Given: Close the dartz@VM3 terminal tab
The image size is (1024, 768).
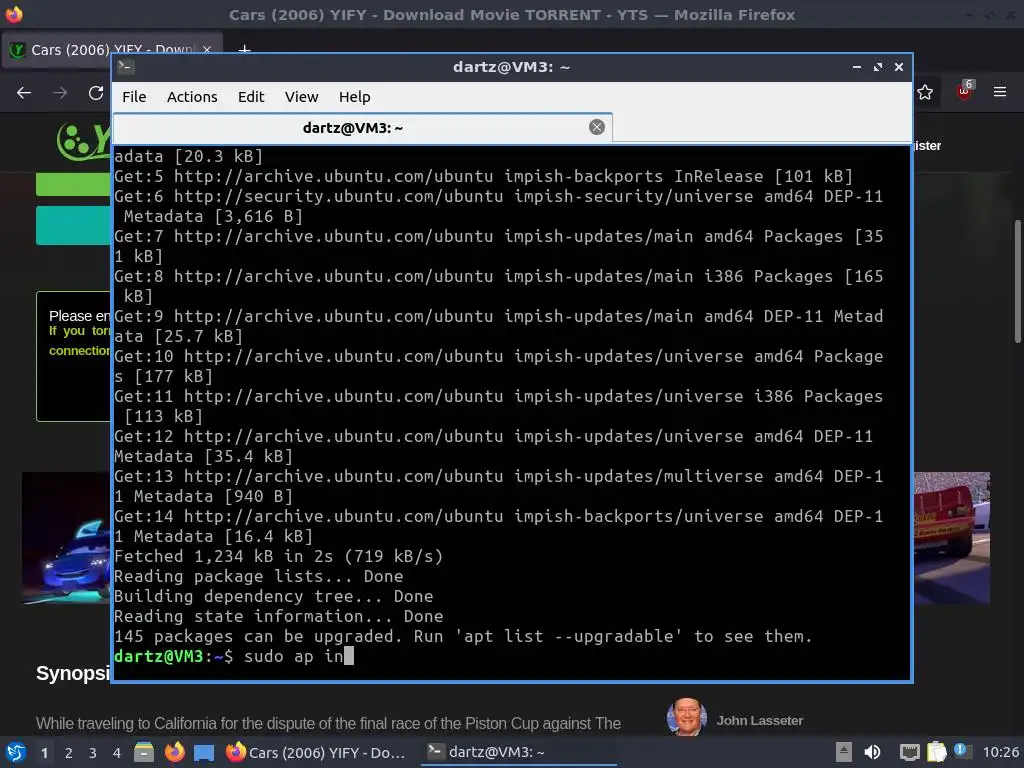Looking at the screenshot, I should (x=596, y=127).
